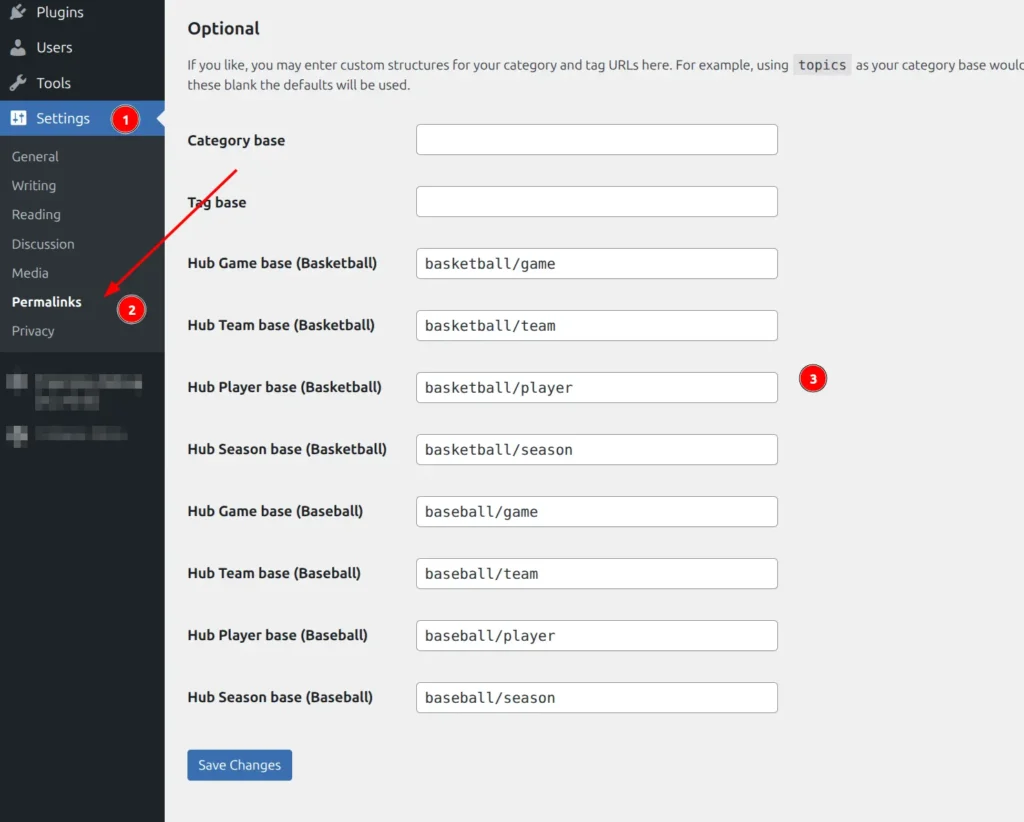Click the 'topics' code example text
This screenshot has height=822, width=1024.
coord(822,65)
